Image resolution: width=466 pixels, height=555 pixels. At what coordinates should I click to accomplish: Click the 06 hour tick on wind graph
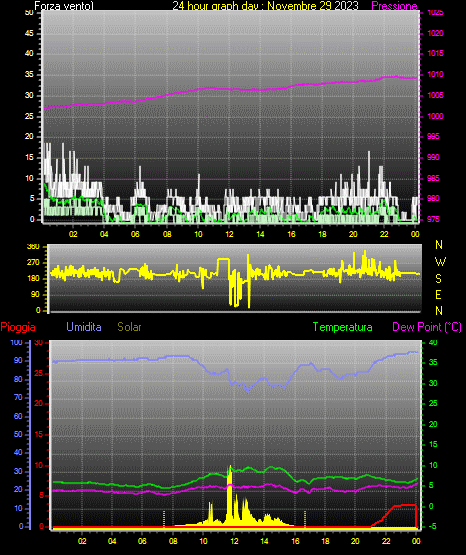coord(135,234)
